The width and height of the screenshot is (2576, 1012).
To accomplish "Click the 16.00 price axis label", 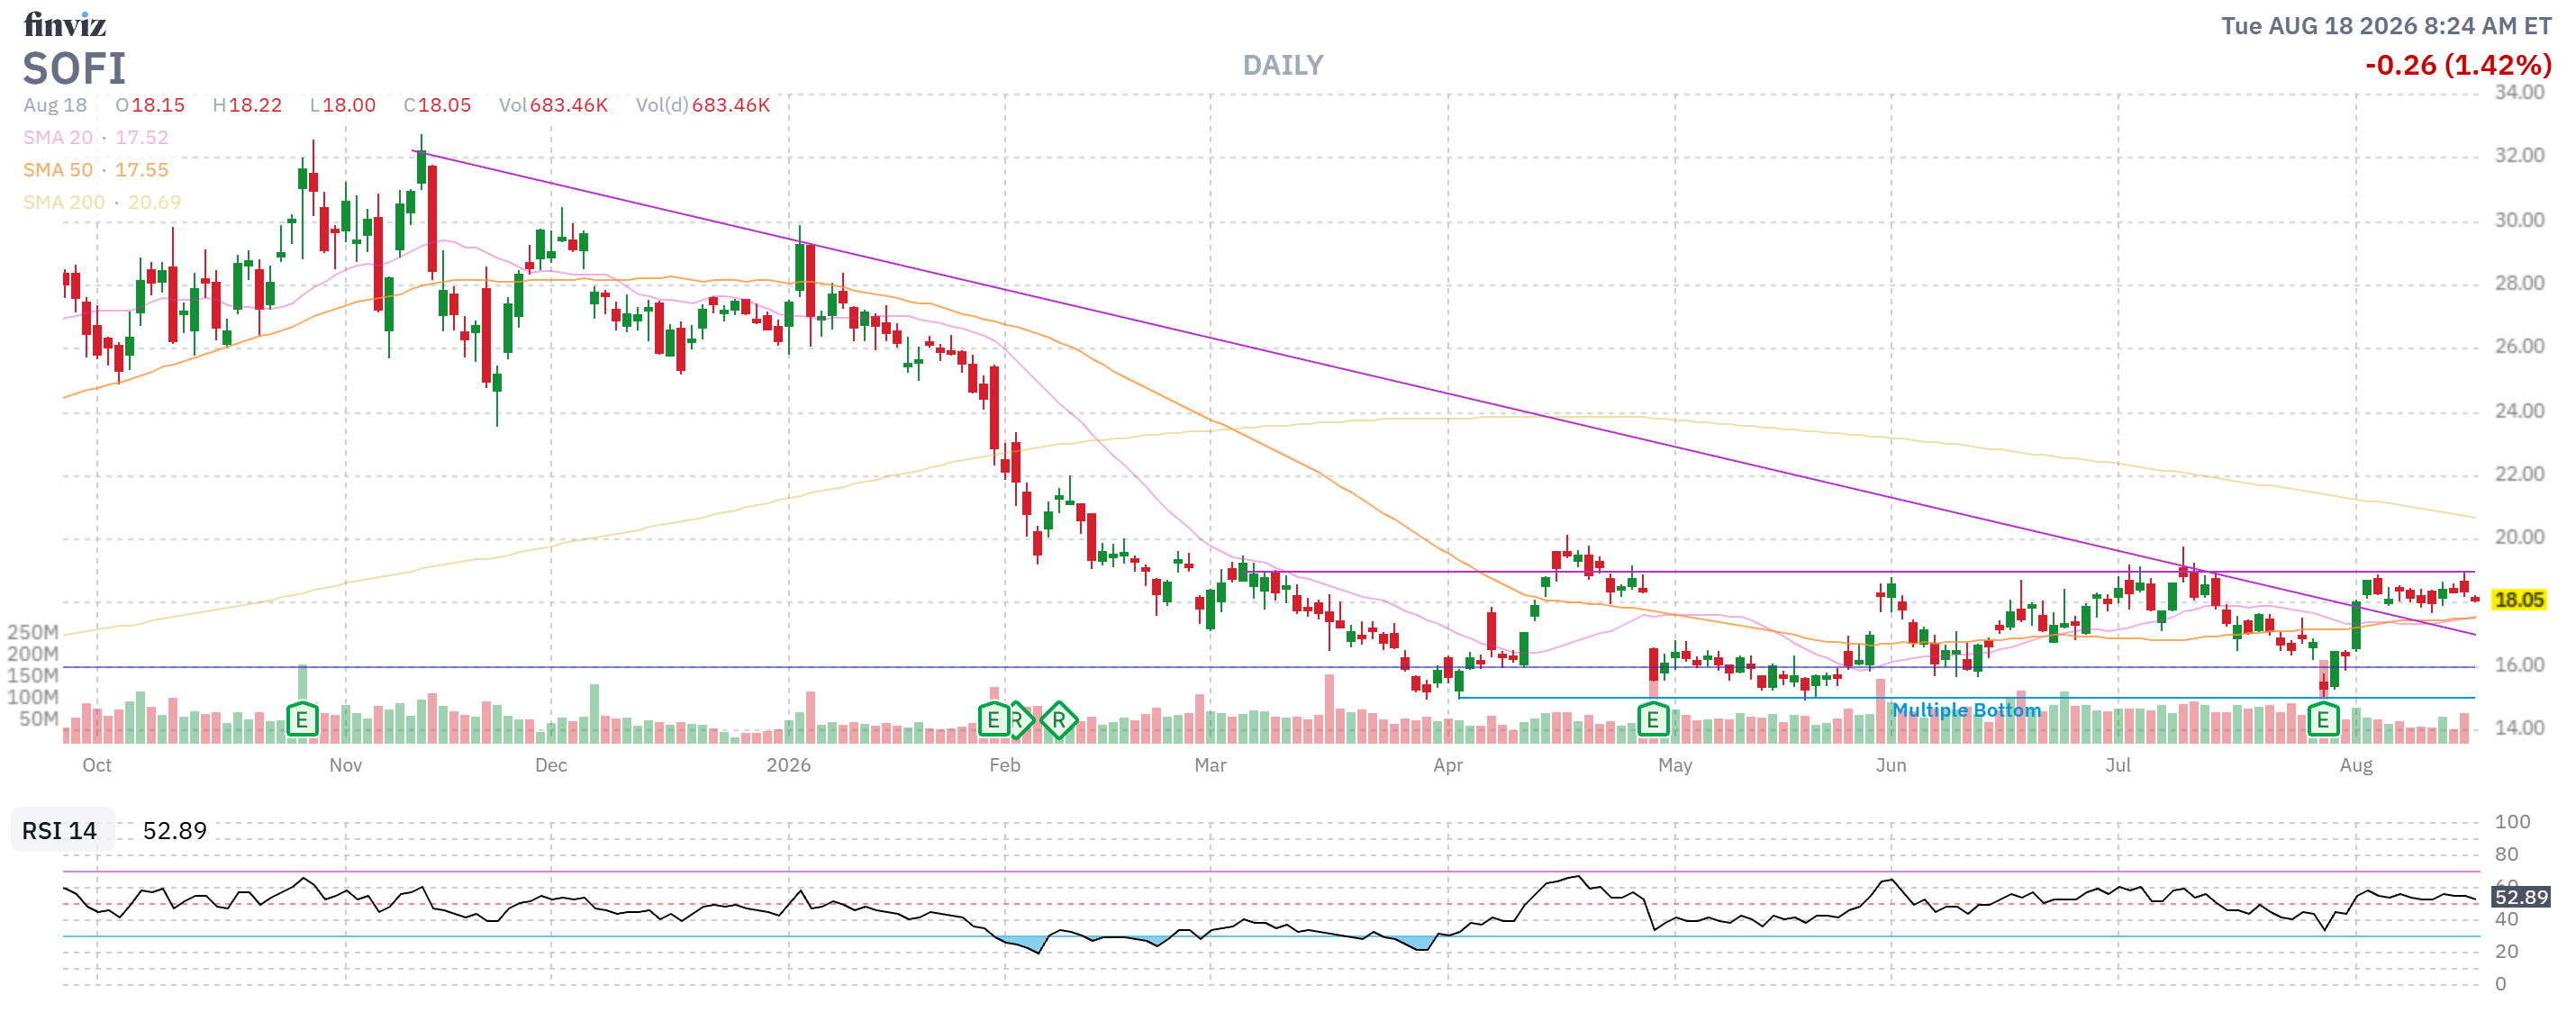I will 2519,664.
